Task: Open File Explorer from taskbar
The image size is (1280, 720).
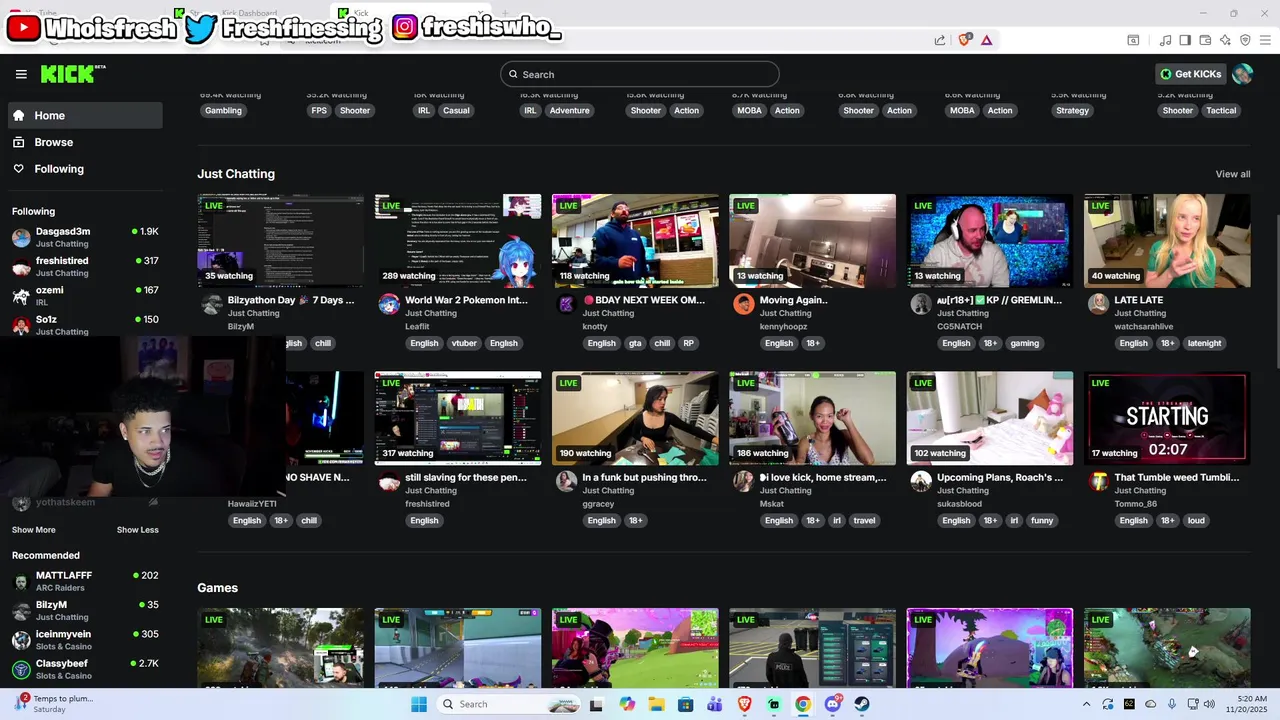Action: (656, 704)
